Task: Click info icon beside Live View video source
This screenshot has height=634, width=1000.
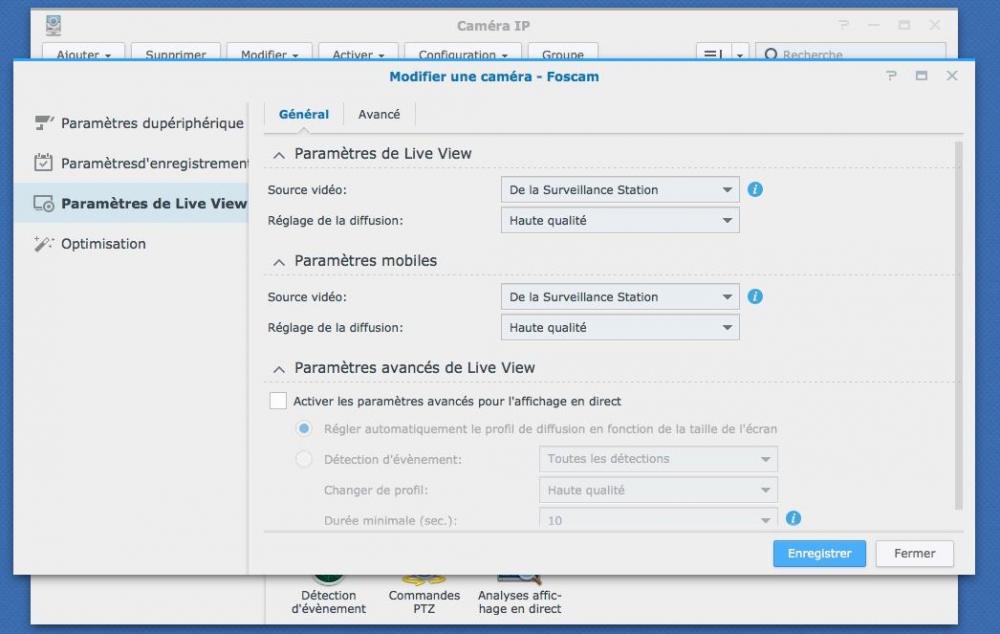Action: coord(755,189)
